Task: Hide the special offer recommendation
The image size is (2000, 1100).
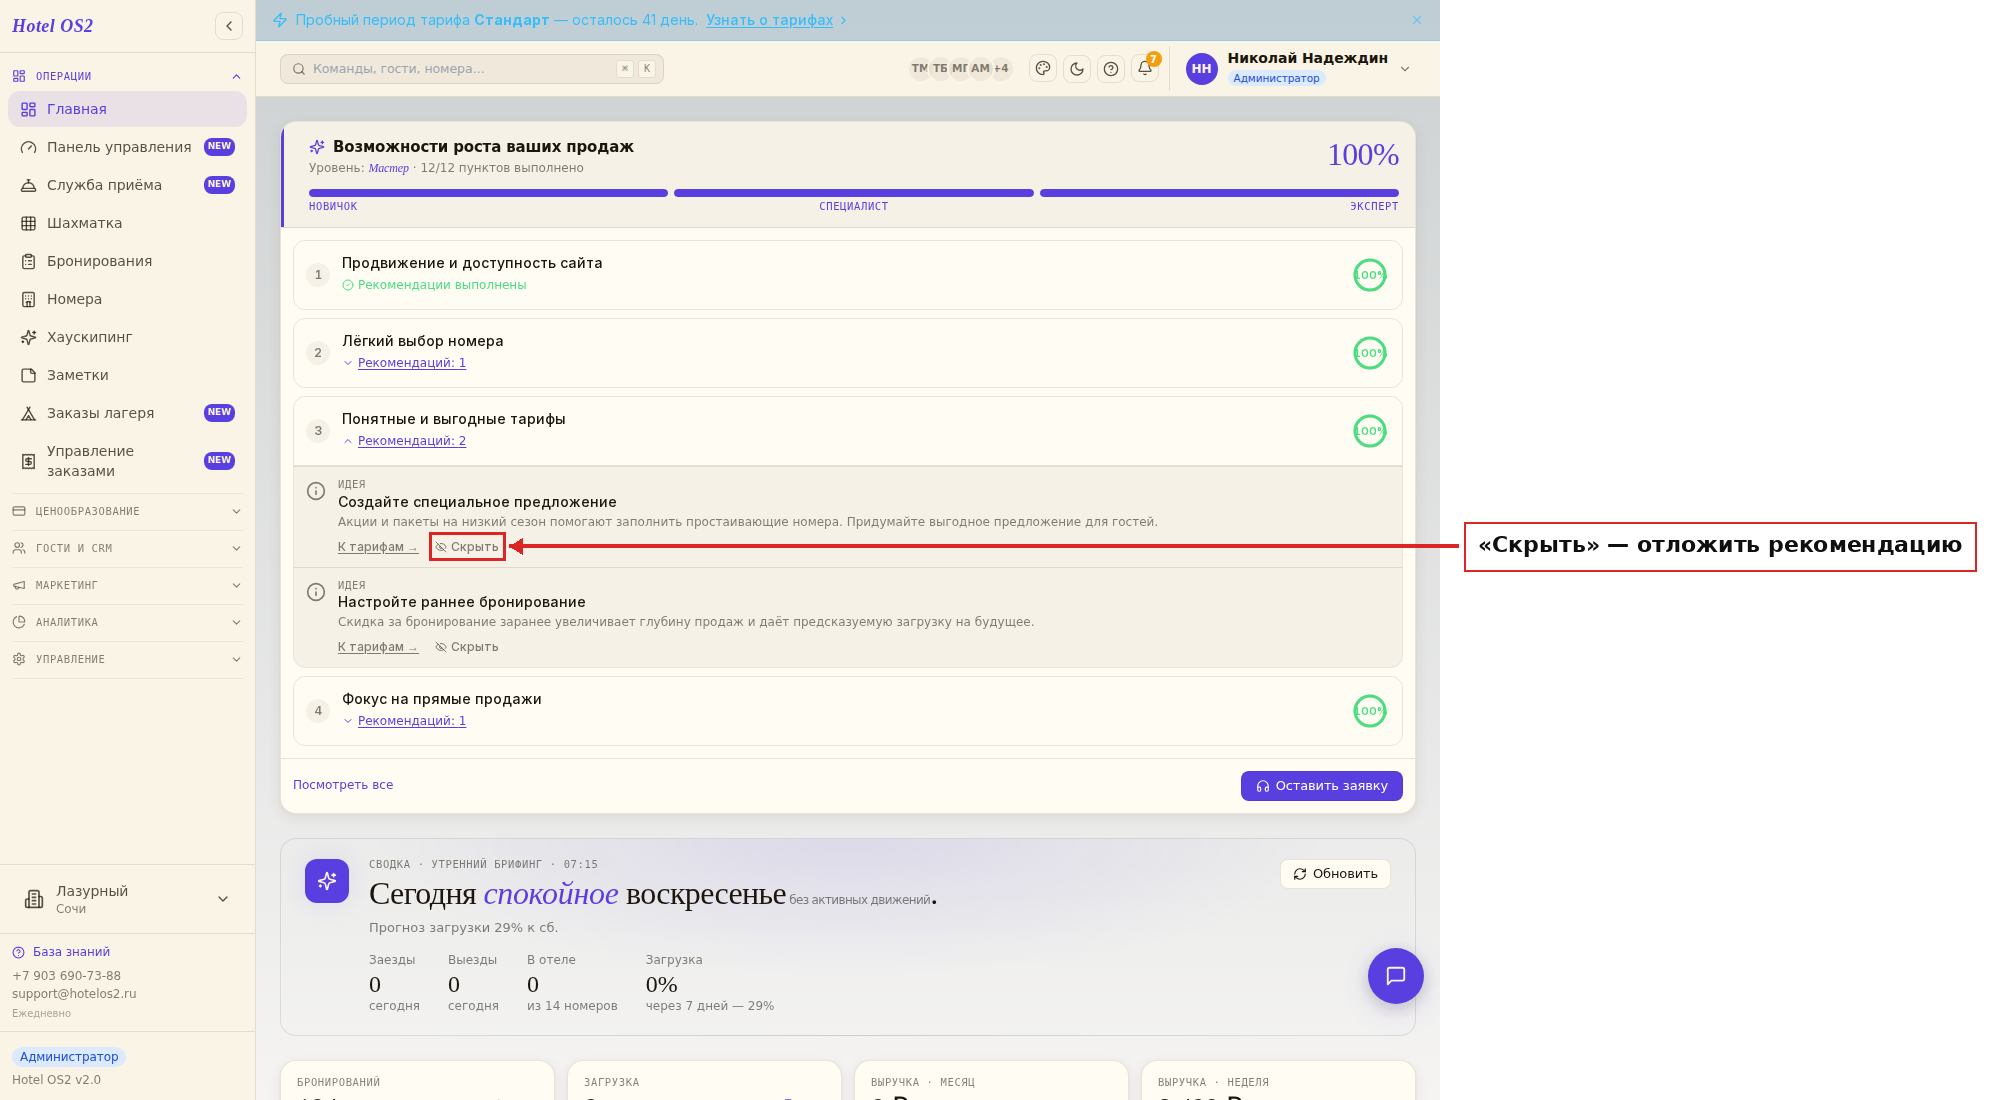Action: pos(467,547)
